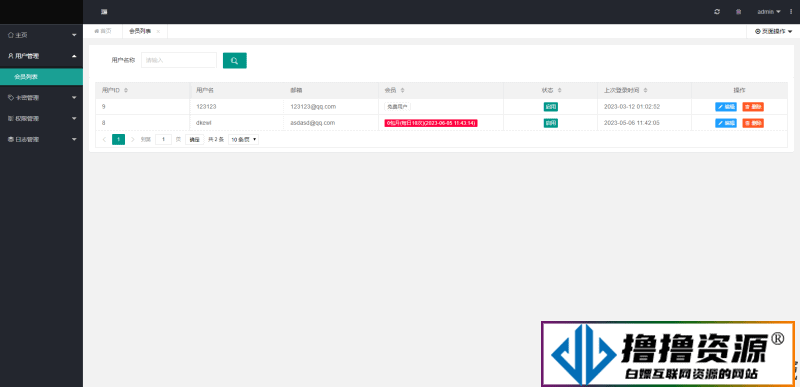
Task: Click blue edit button for user 123123
Action: click(x=726, y=107)
